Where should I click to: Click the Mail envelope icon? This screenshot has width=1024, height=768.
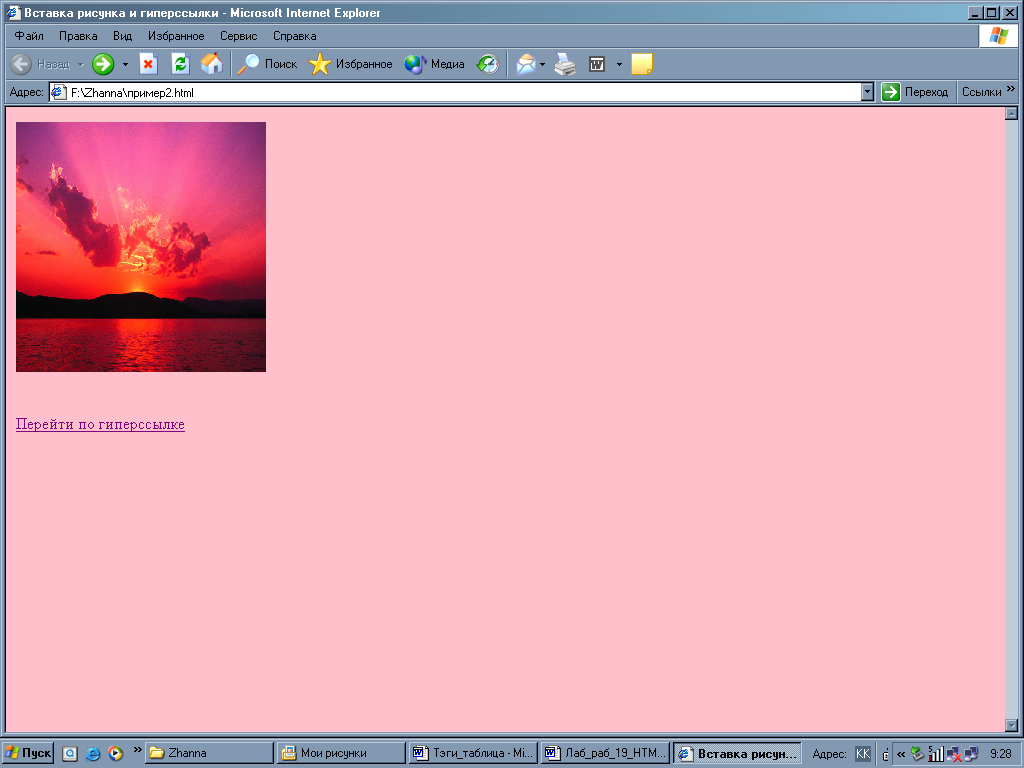(x=526, y=64)
